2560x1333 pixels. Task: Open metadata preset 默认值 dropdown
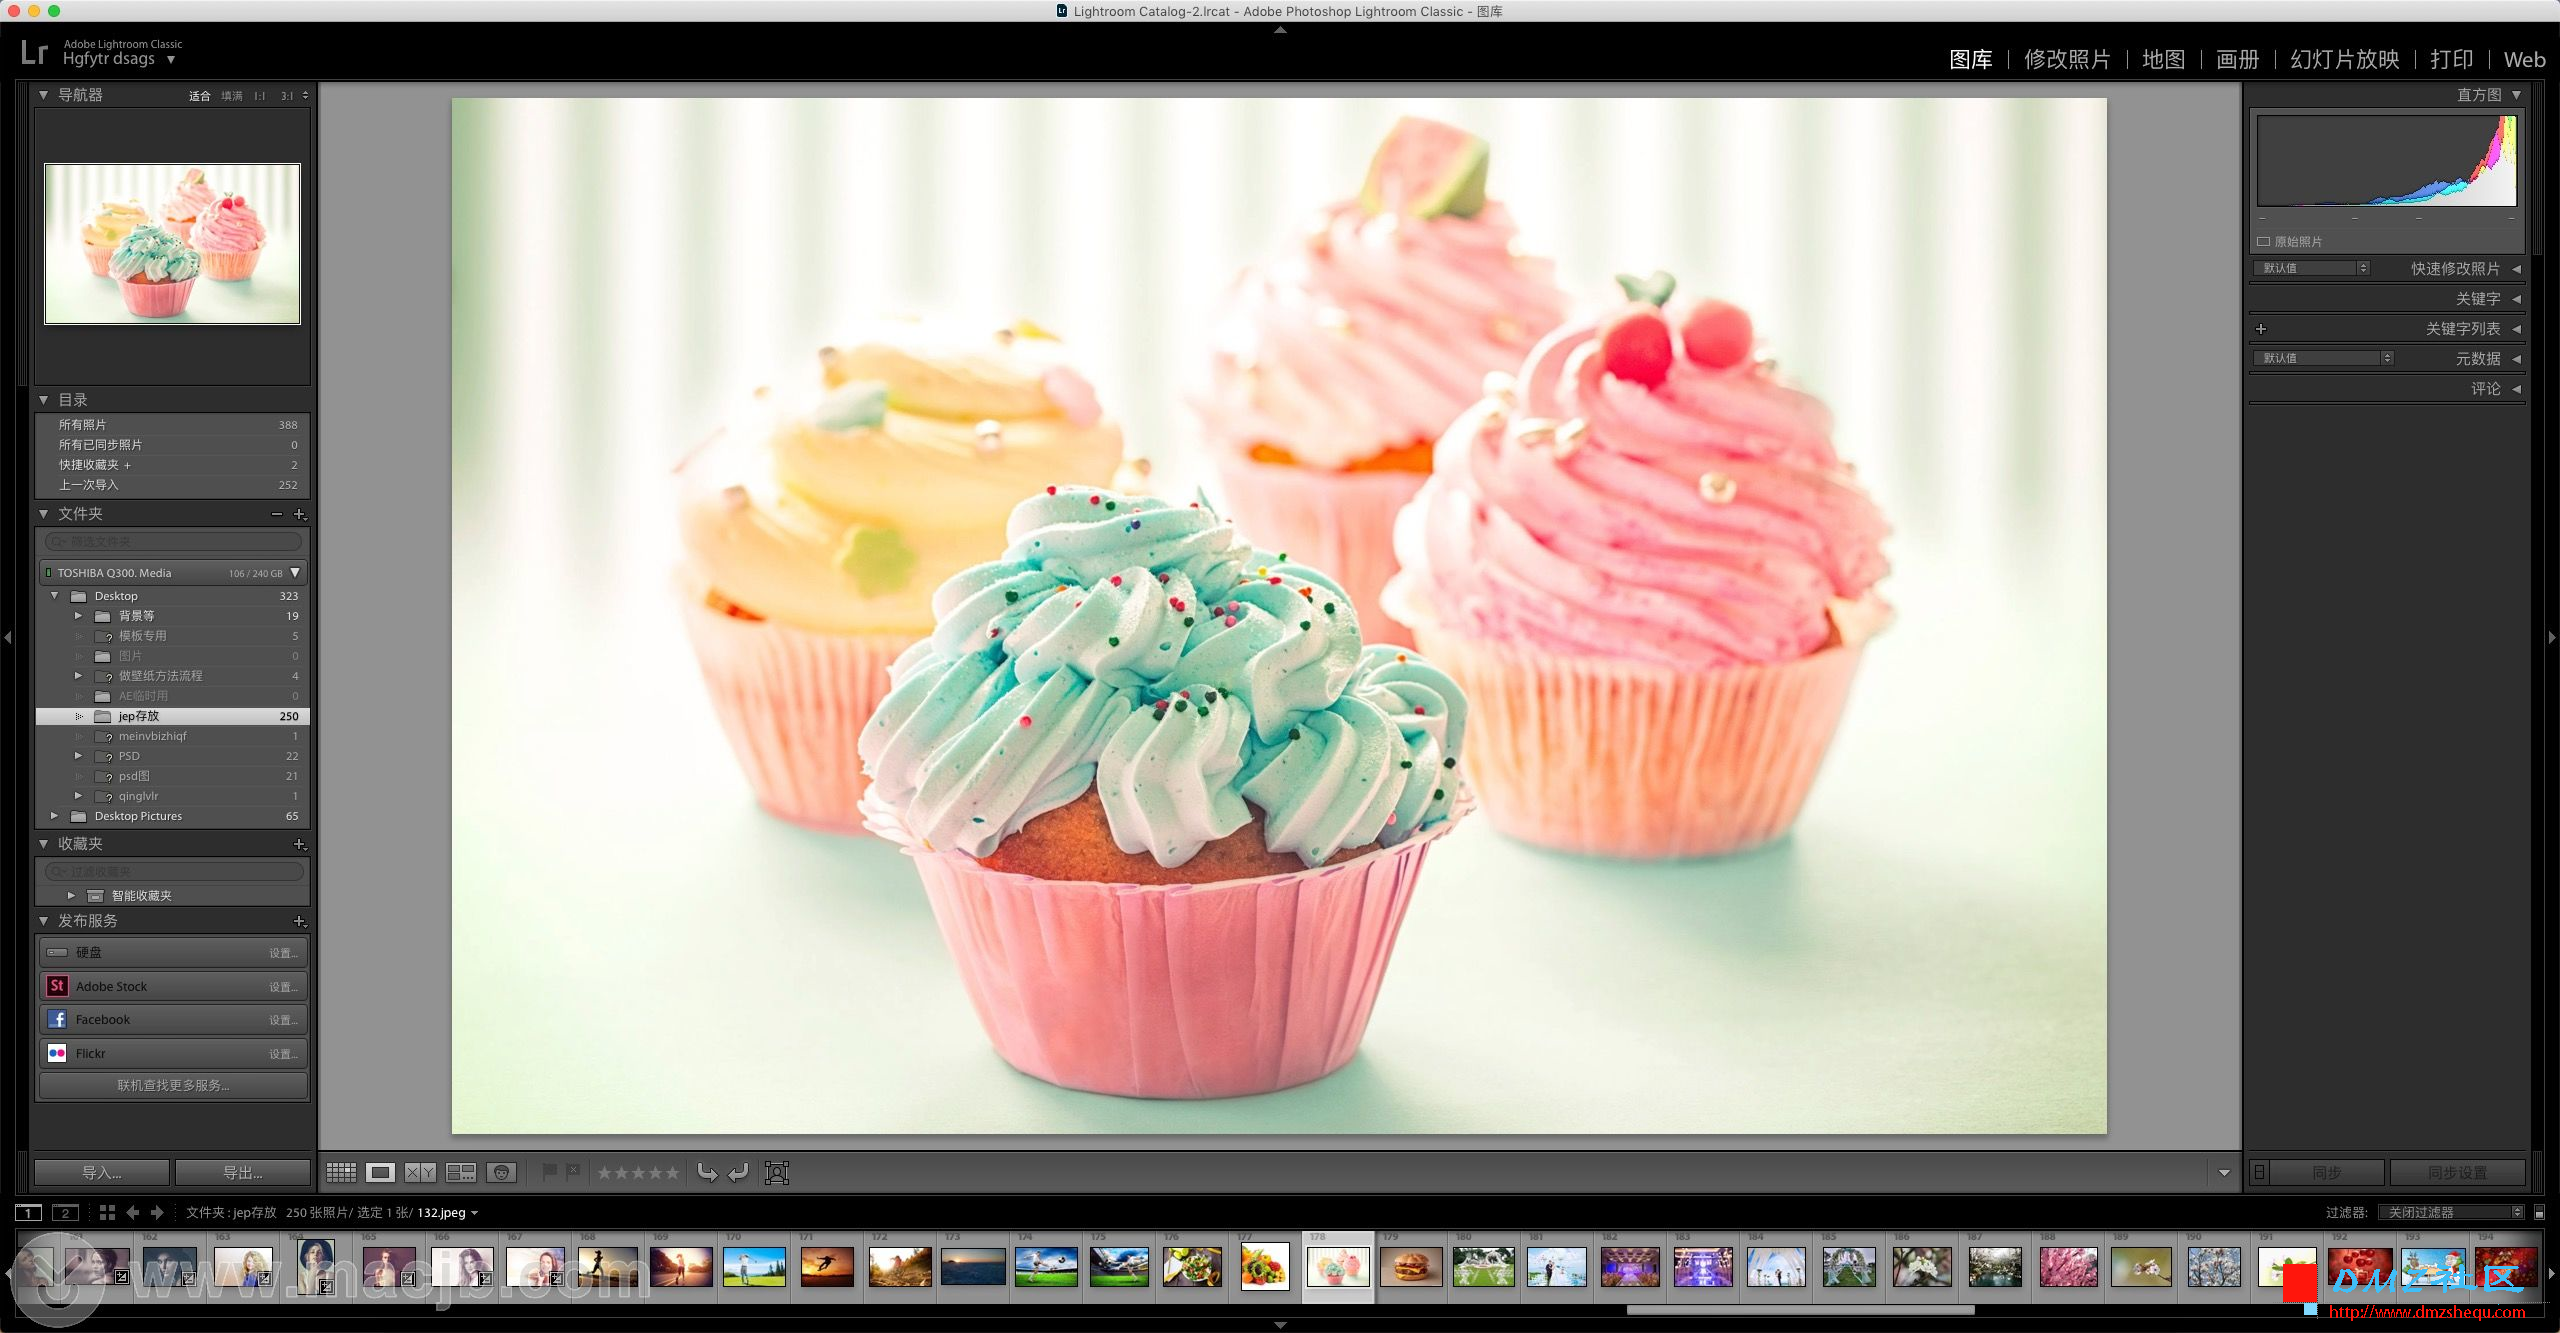[x=2323, y=358]
